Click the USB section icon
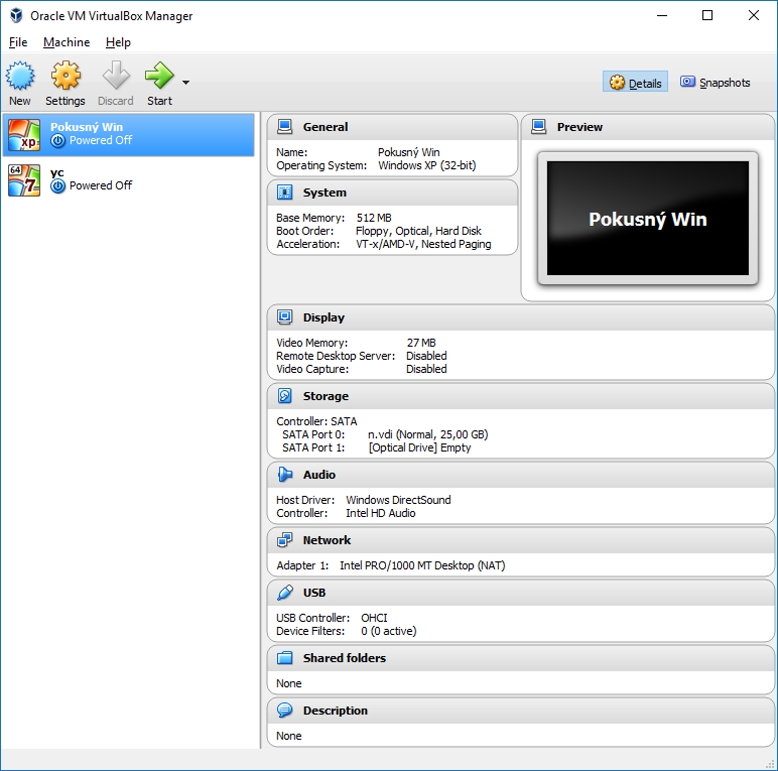This screenshot has height=771, width=778. (285, 592)
